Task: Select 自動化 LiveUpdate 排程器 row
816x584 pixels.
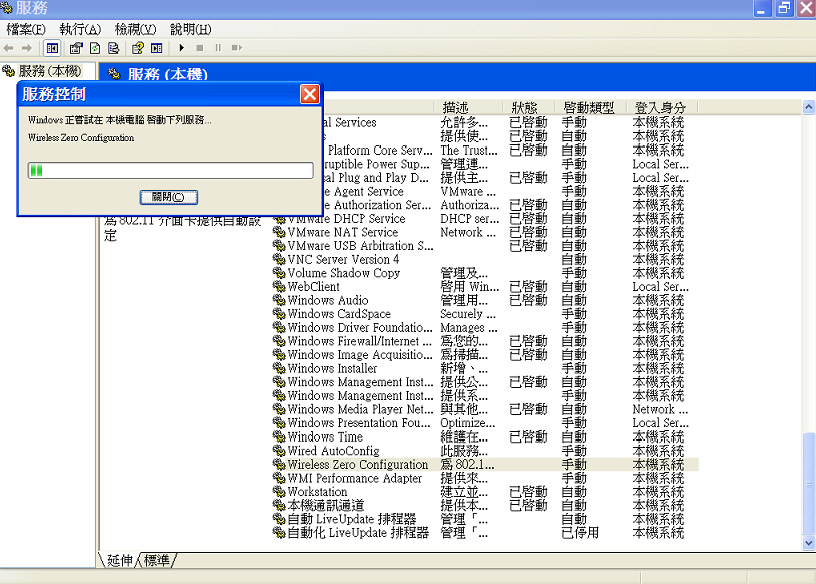Action: pyautogui.click(x=485, y=532)
